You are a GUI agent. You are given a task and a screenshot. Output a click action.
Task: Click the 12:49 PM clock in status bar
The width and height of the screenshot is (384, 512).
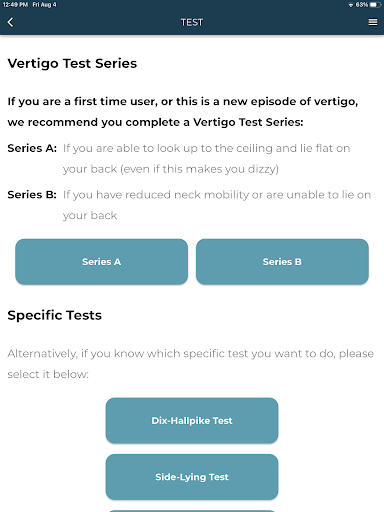pyautogui.click(x=15, y=5)
